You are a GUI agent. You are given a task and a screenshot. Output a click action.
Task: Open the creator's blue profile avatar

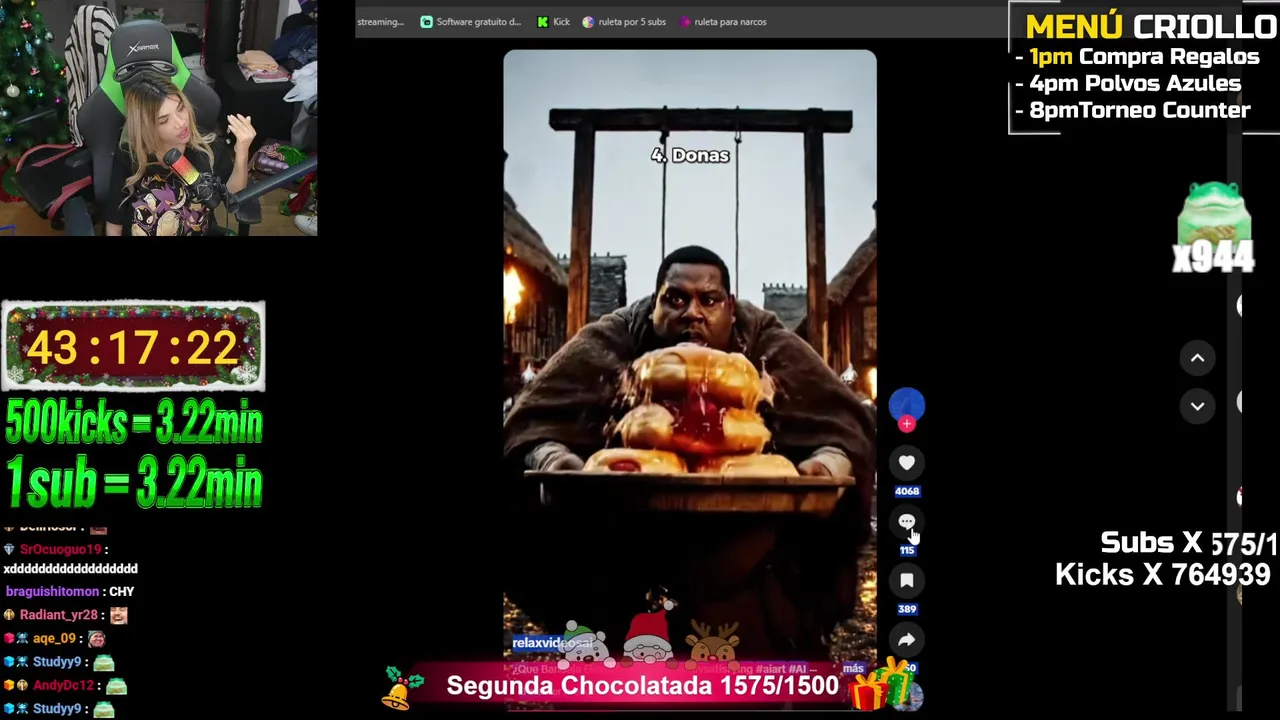(x=906, y=404)
